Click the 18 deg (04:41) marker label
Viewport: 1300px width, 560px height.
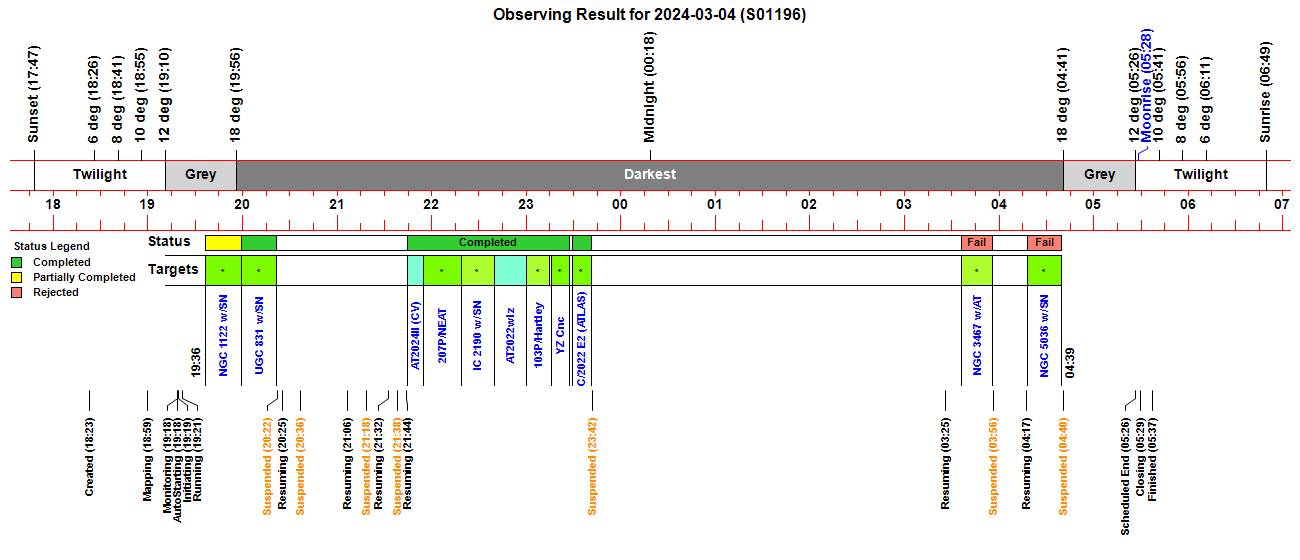[x=1062, y=95]
